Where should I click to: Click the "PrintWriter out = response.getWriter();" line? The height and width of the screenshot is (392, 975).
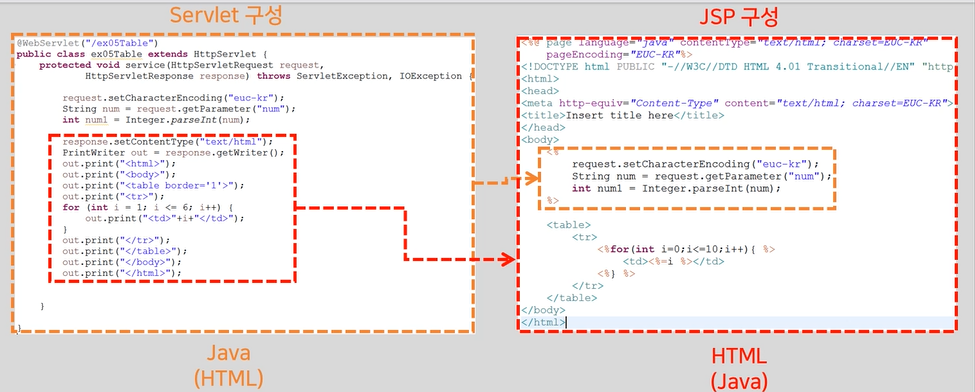coord(173,152)
